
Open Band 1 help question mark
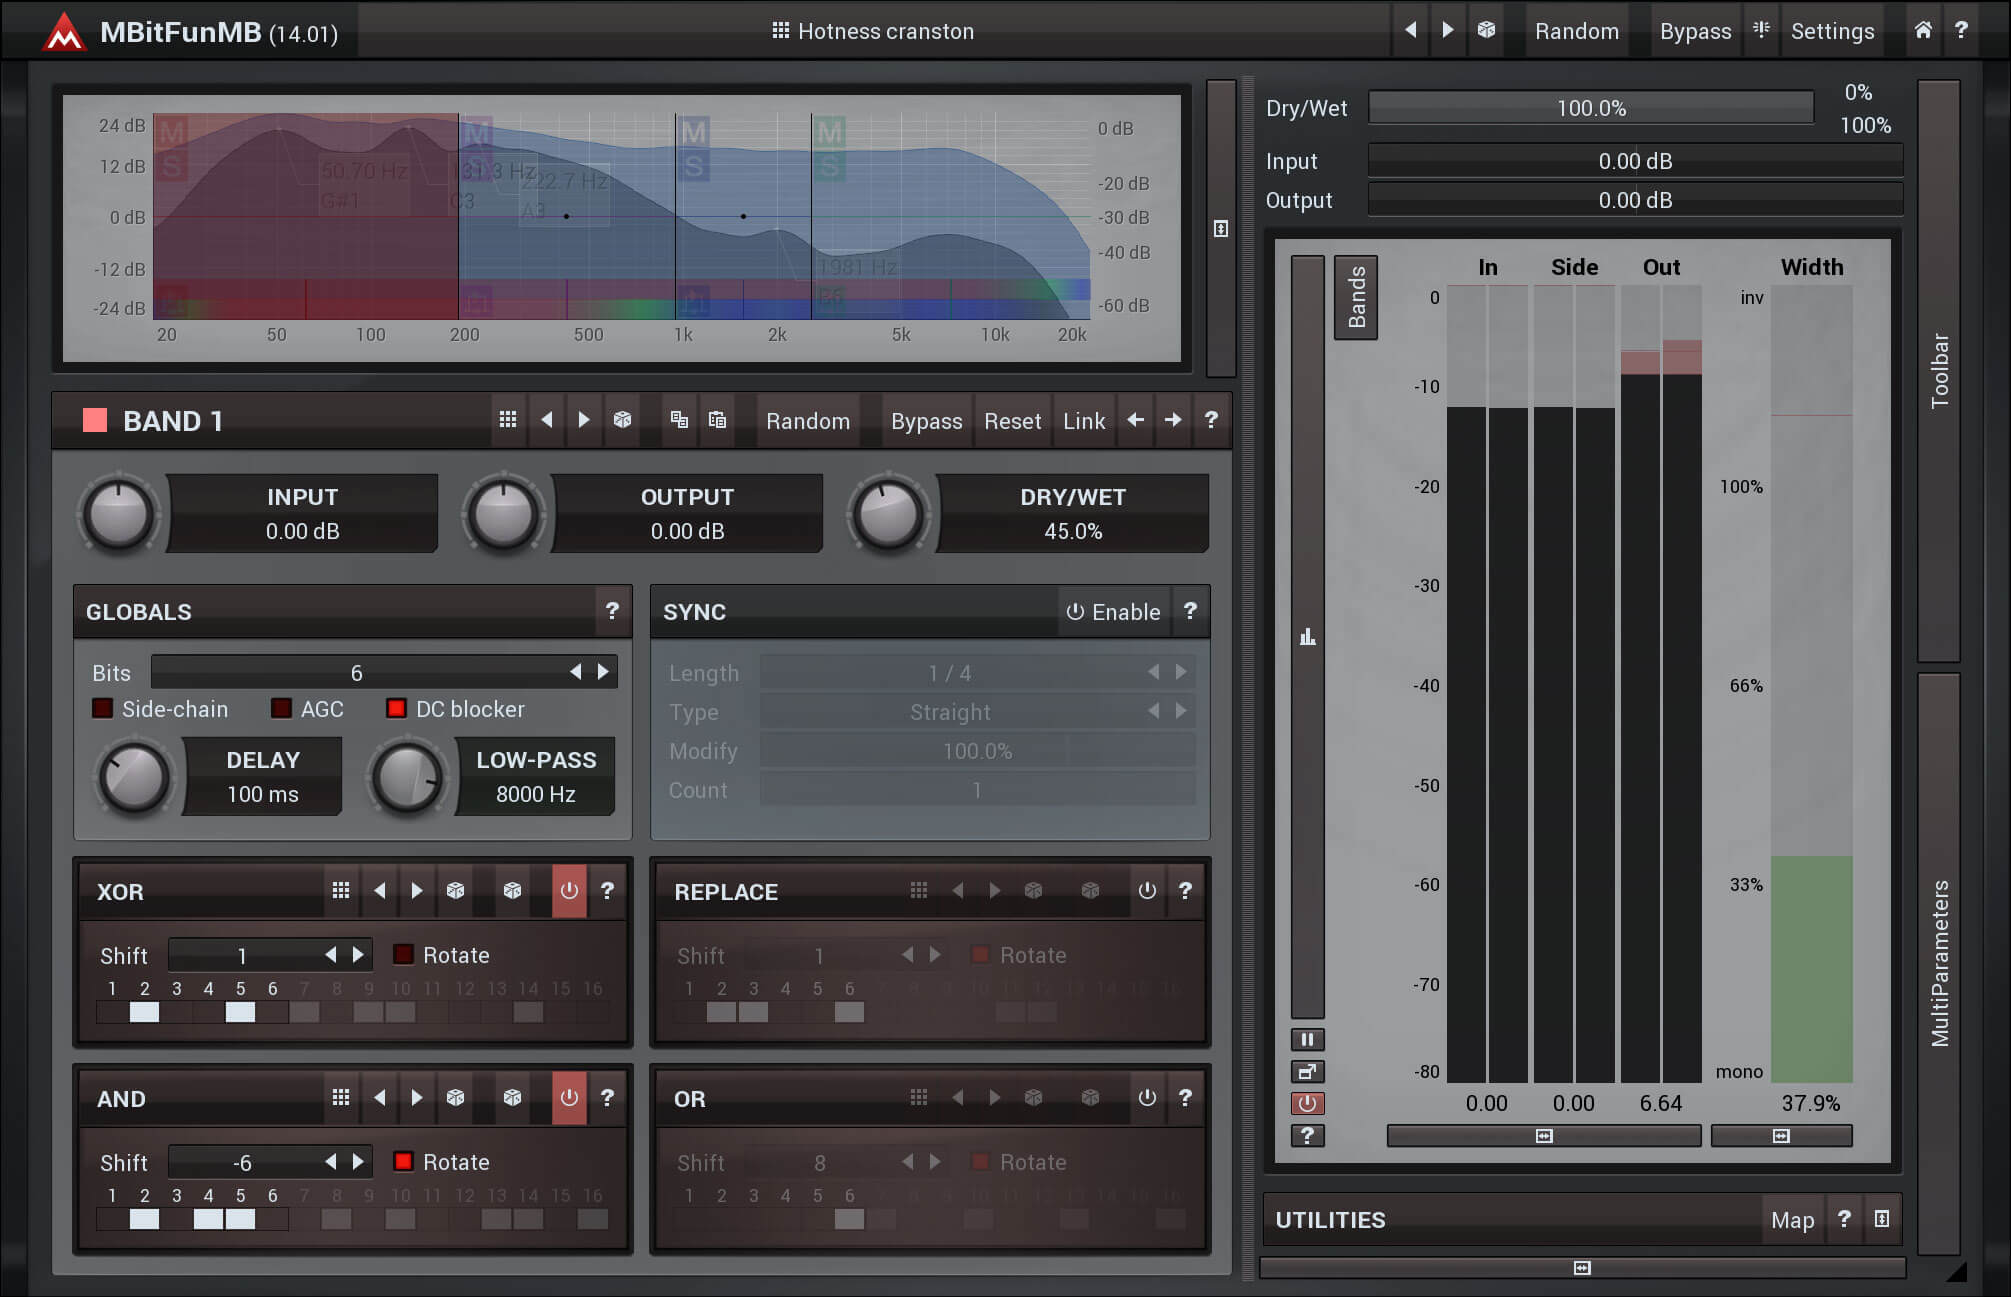pyautogui.click(x=1211, y=420)
